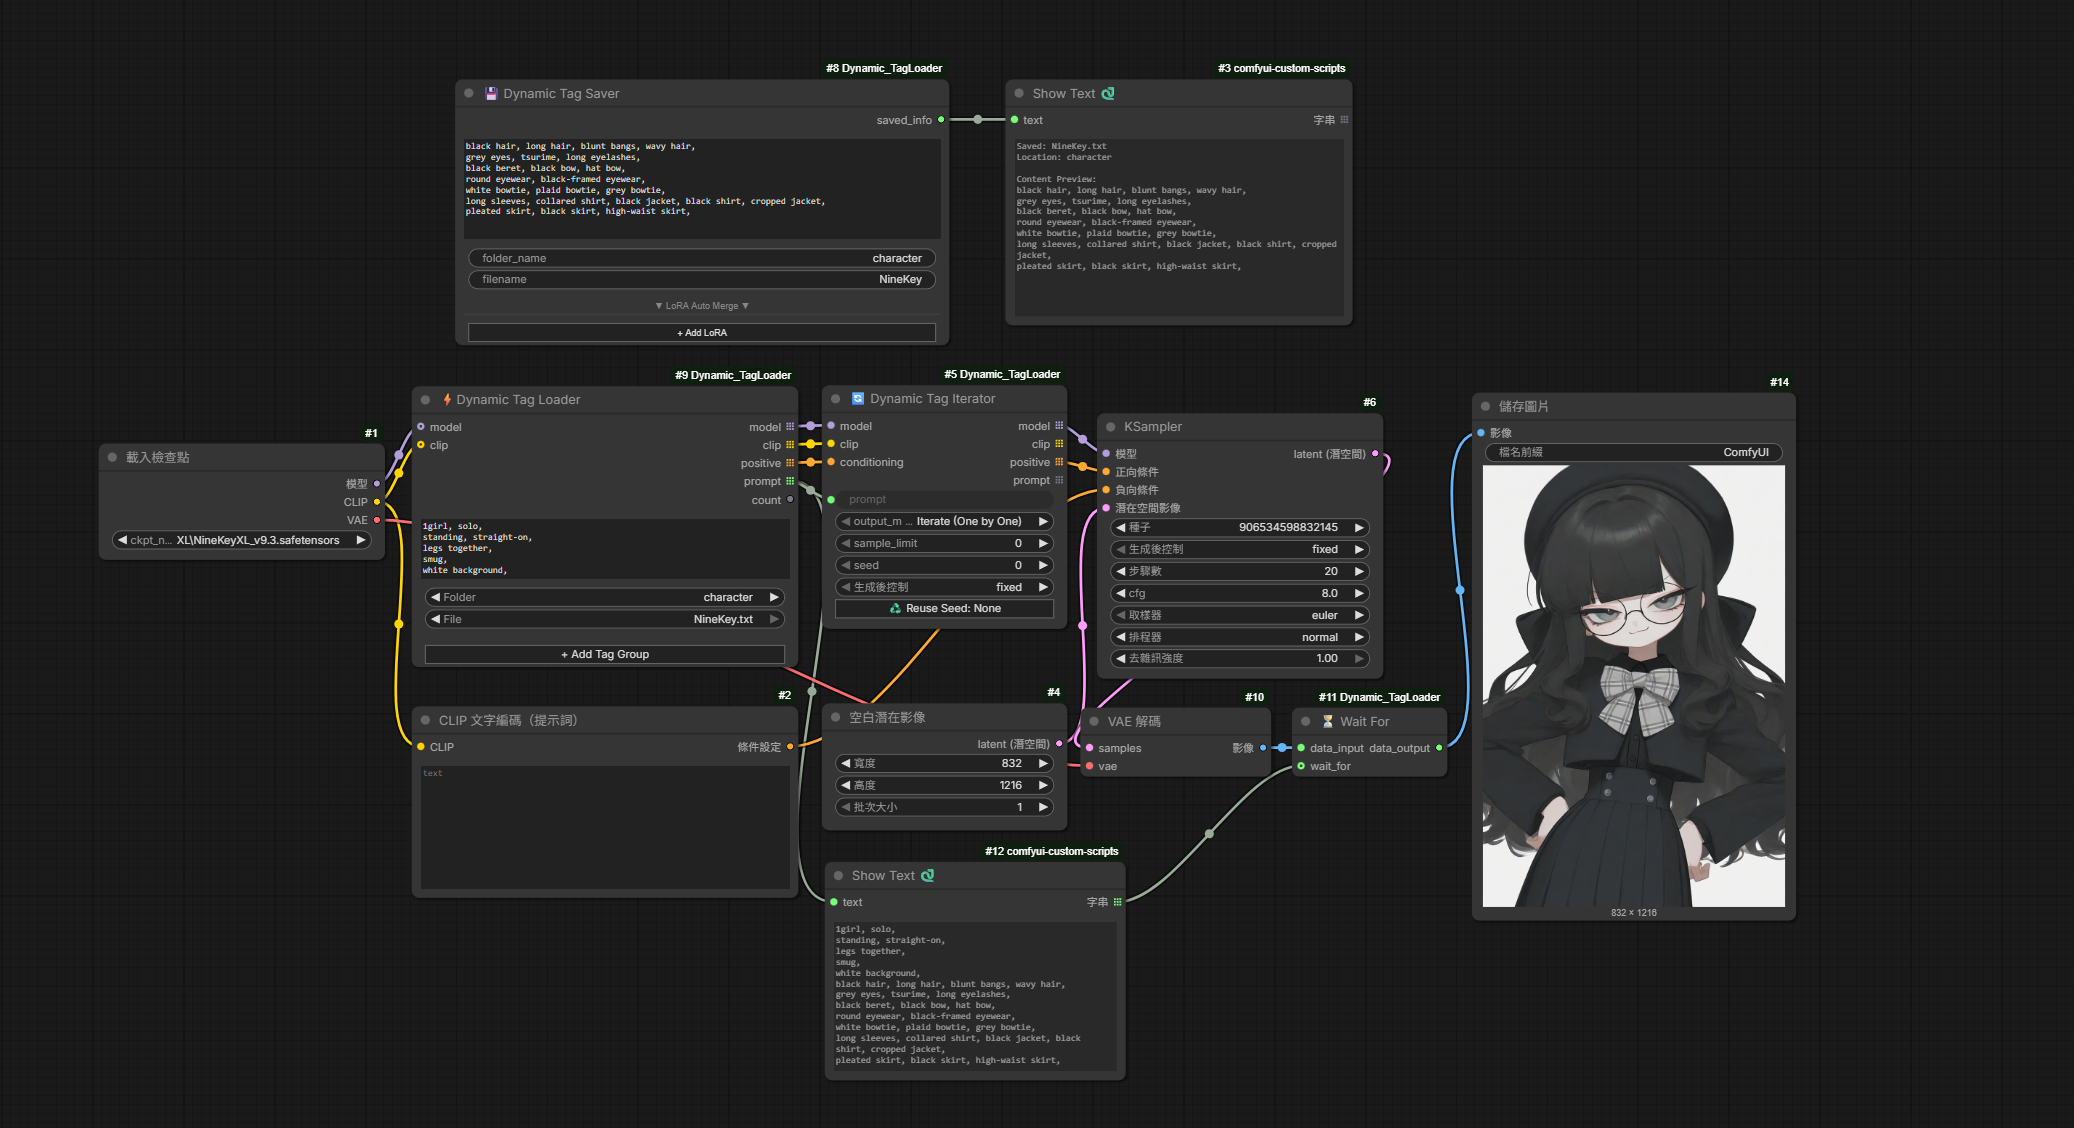Collapse the KSampler node
The height and width of the screenshot is (1128, 2074).
(x=1111, y=427)
